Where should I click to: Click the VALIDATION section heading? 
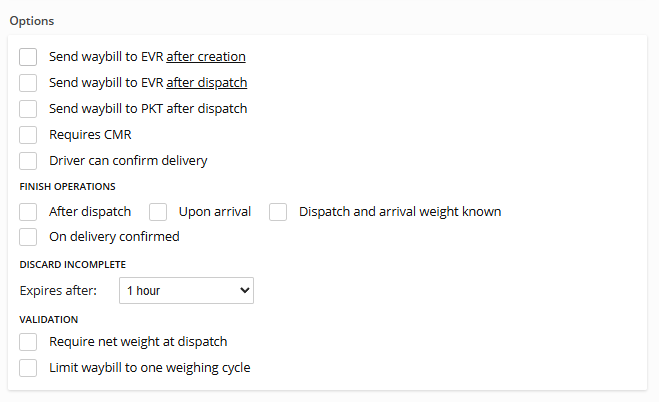click(x=49, y=320)
